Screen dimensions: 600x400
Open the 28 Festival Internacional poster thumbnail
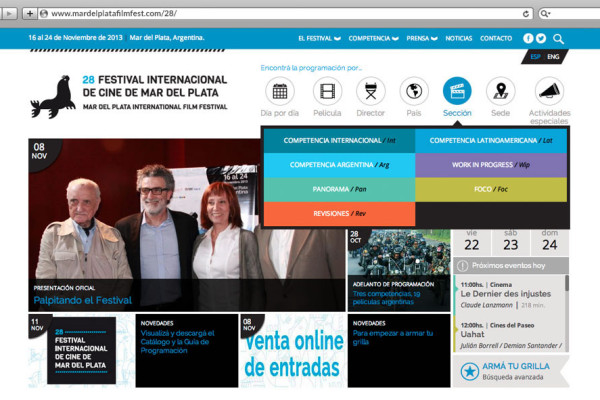point(81,351)
